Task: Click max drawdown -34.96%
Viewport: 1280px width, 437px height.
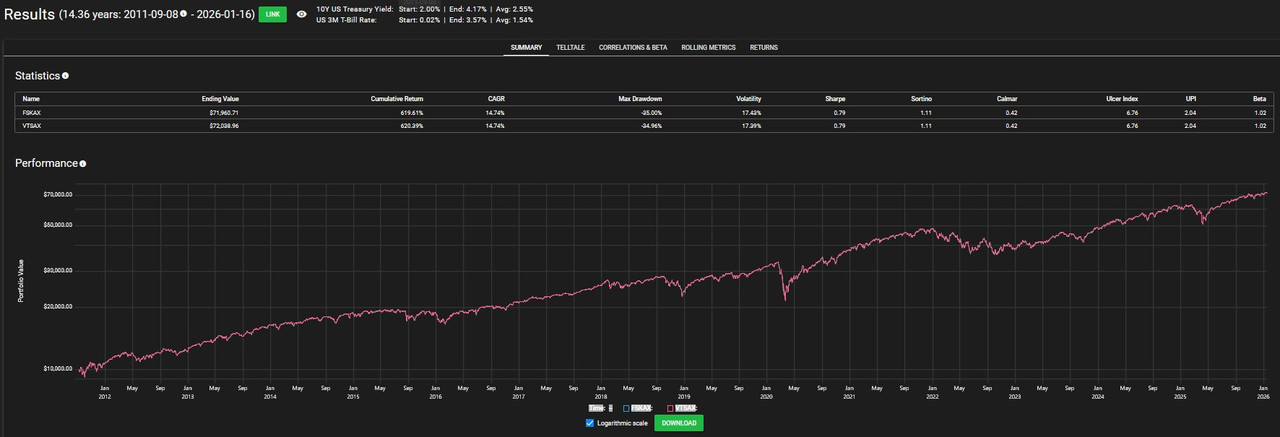Action: (650, 126)
